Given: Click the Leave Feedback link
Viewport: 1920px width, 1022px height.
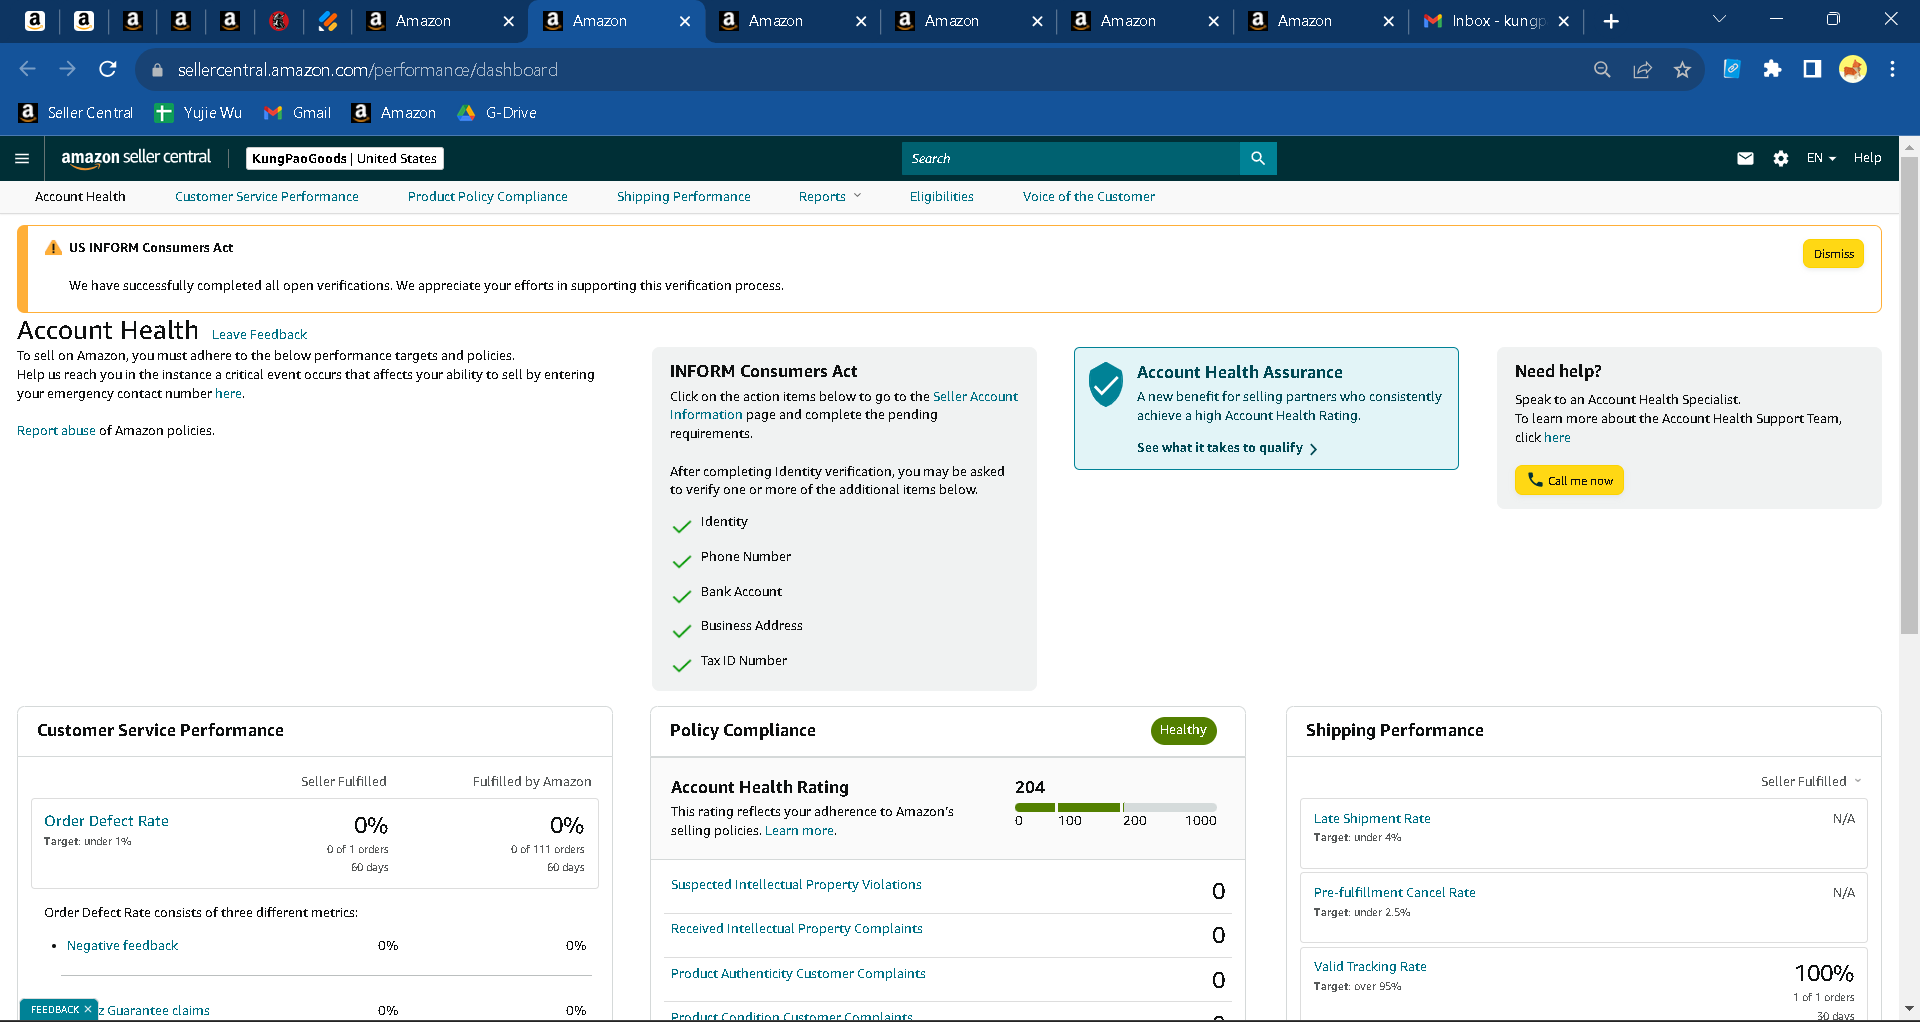Looking at the screenshot, I should click(259, 335).
